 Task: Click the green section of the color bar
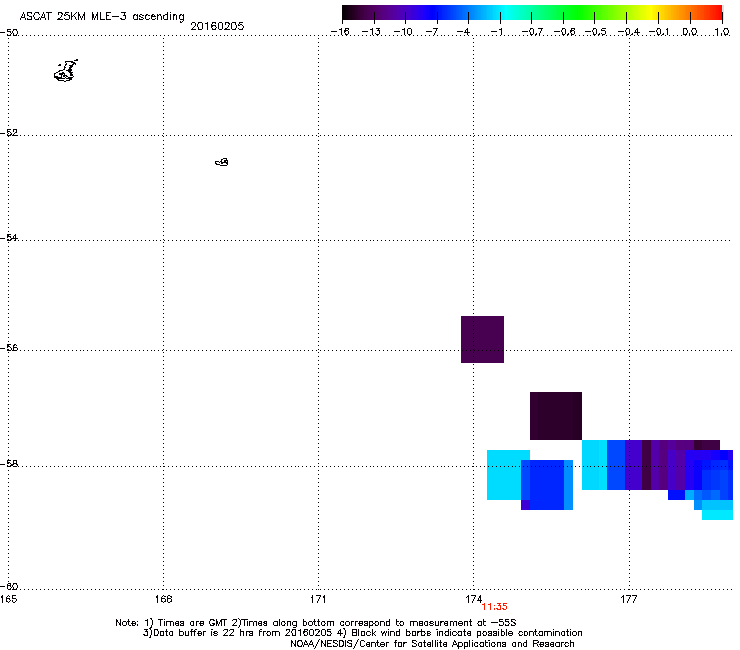[x=580, y=13]
